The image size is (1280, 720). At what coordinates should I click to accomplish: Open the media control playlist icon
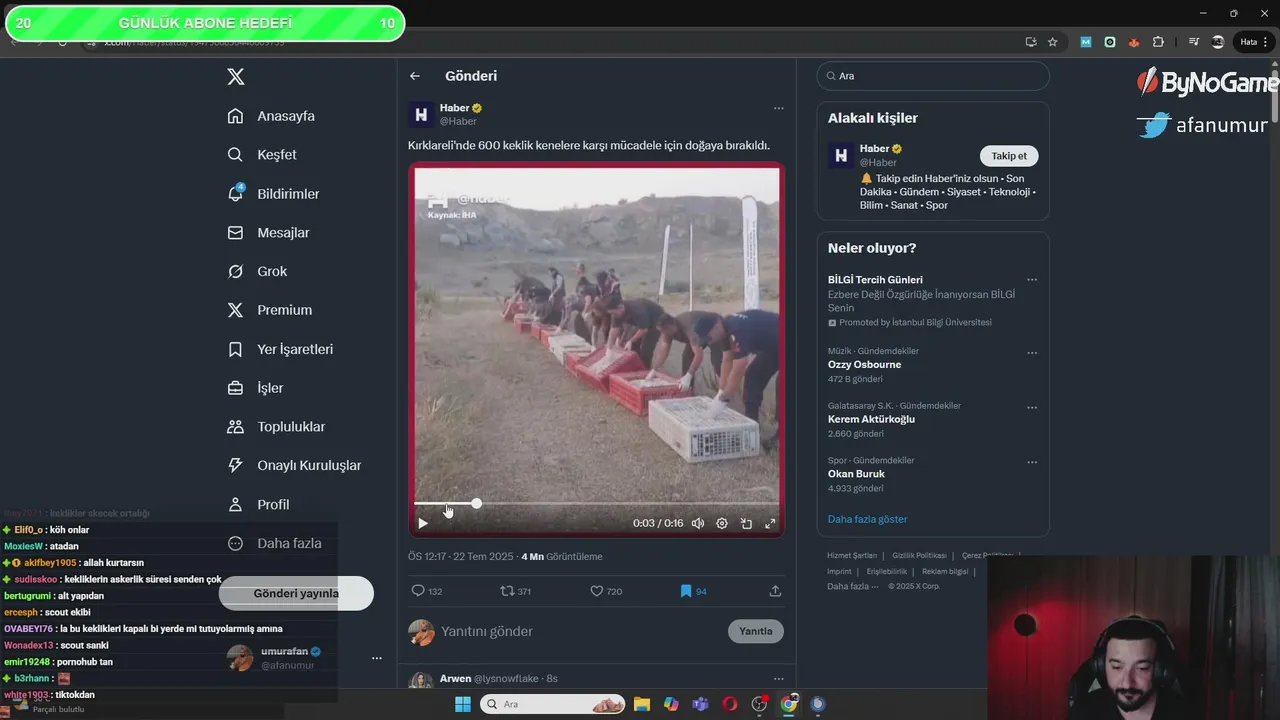[x=1194, y=42]
